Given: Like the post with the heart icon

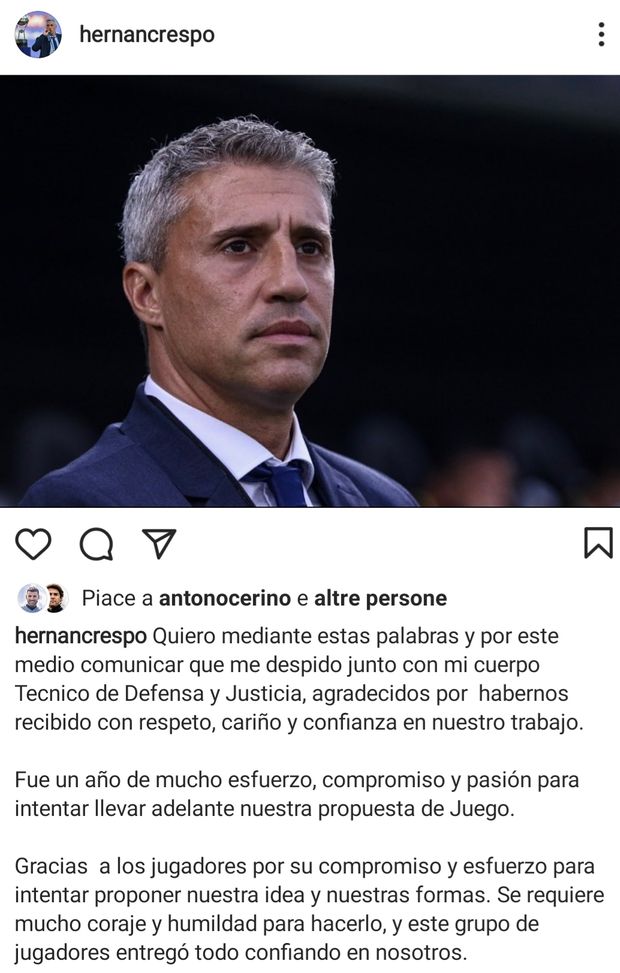Looking at the screenshot, I should point(33,544).
